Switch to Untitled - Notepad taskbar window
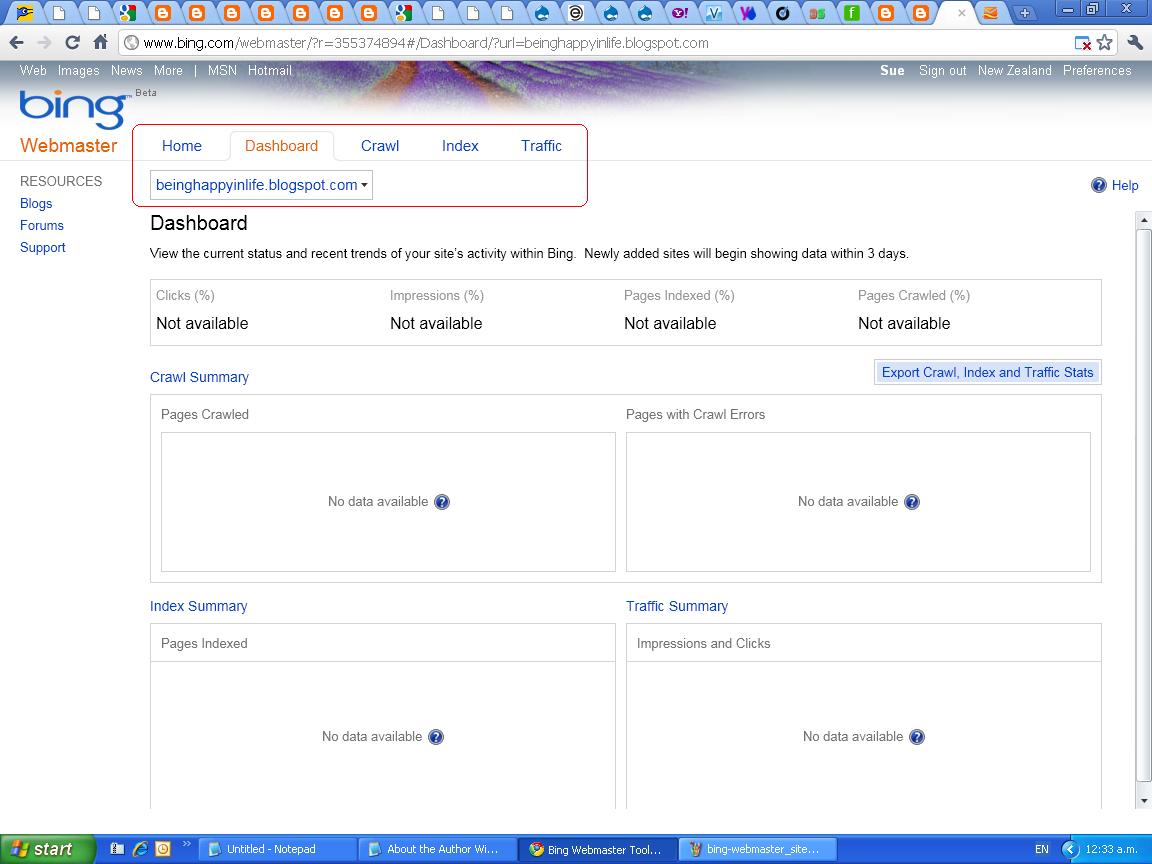The height and width of the screenshot is (864, 1152). click(277, 849)
